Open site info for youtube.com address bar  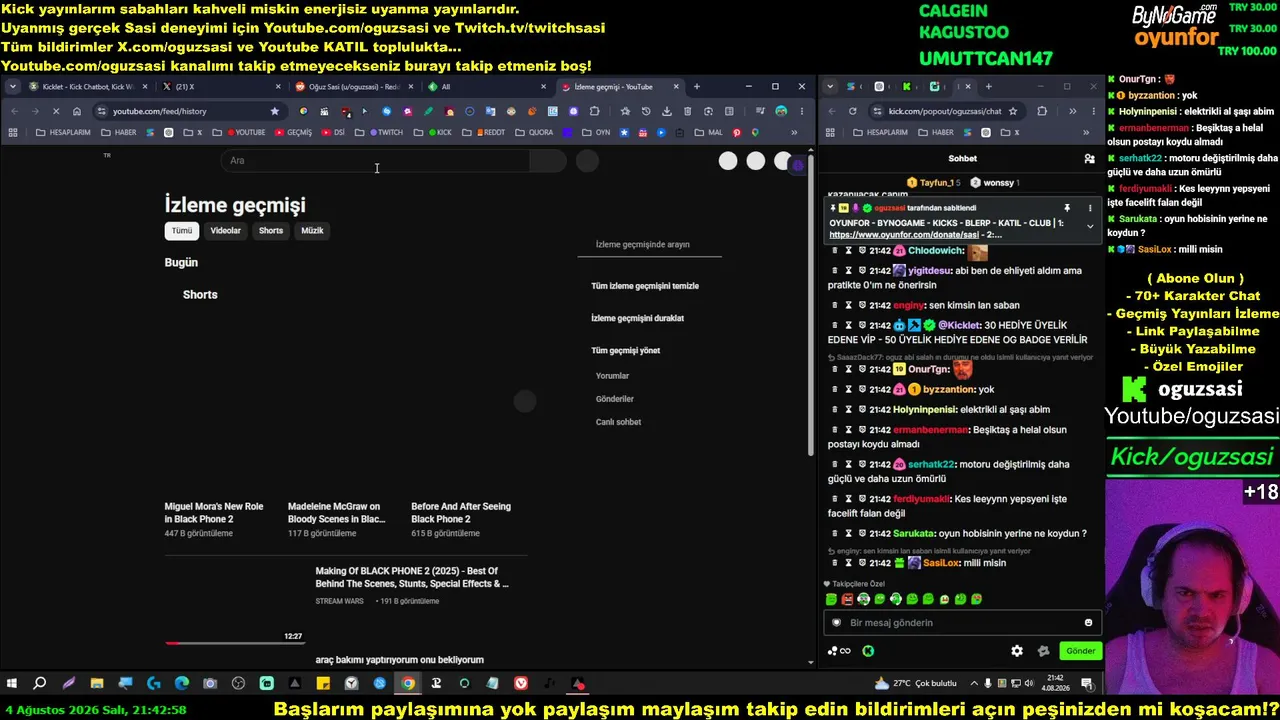click(x=101, y=111)
